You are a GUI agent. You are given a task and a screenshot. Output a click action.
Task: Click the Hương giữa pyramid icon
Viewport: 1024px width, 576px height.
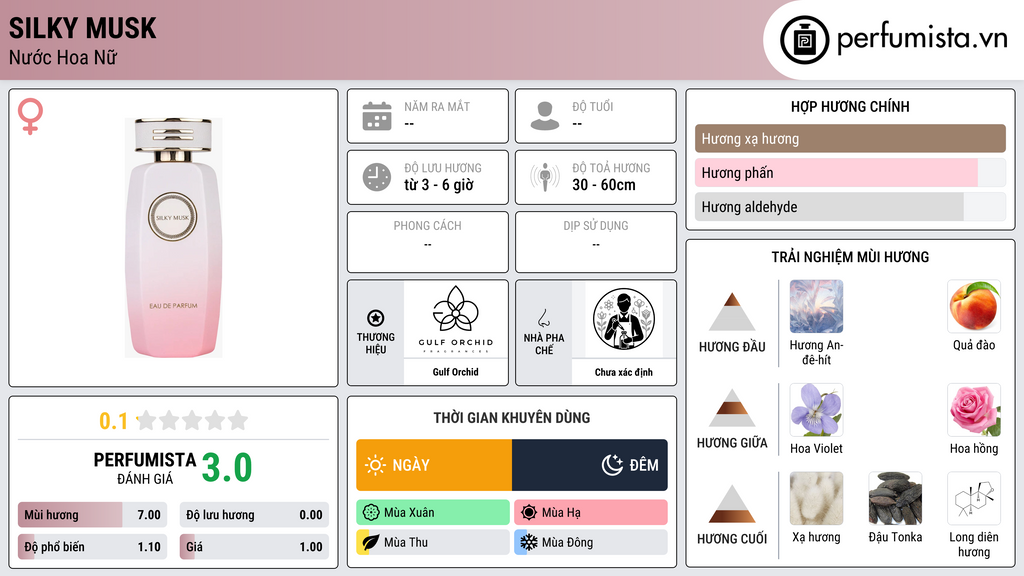coord(732,408)
